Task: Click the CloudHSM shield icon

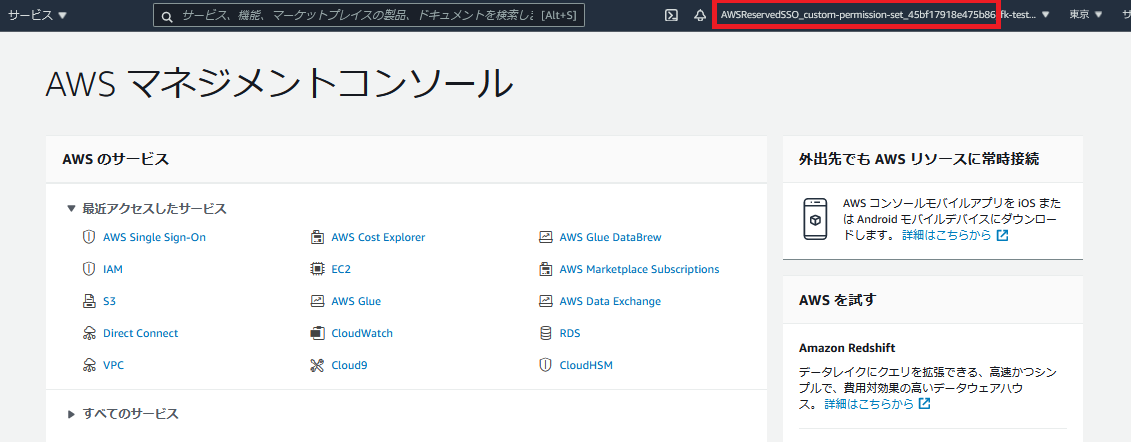Action: [545, 365]
